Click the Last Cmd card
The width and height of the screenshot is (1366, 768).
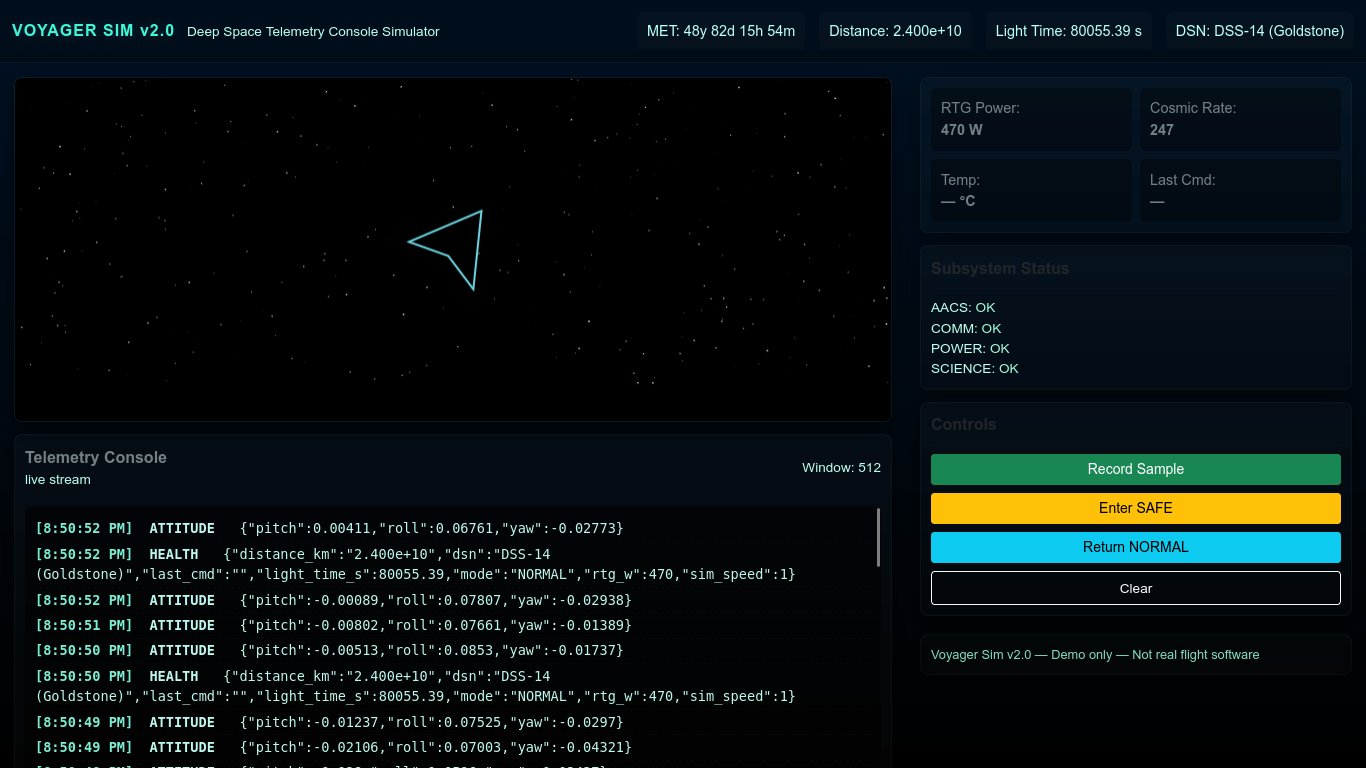coord(1240,191)
